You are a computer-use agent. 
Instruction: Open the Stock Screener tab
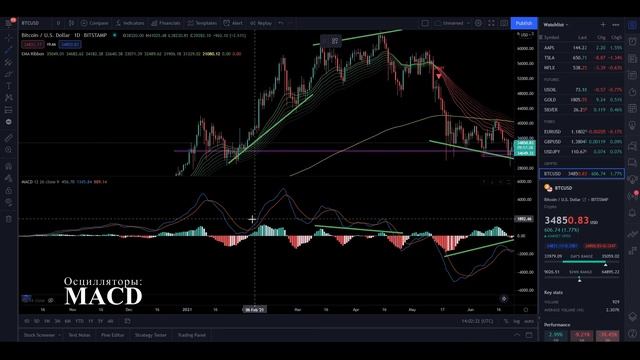pyautogui.click(x=39, y=335)
